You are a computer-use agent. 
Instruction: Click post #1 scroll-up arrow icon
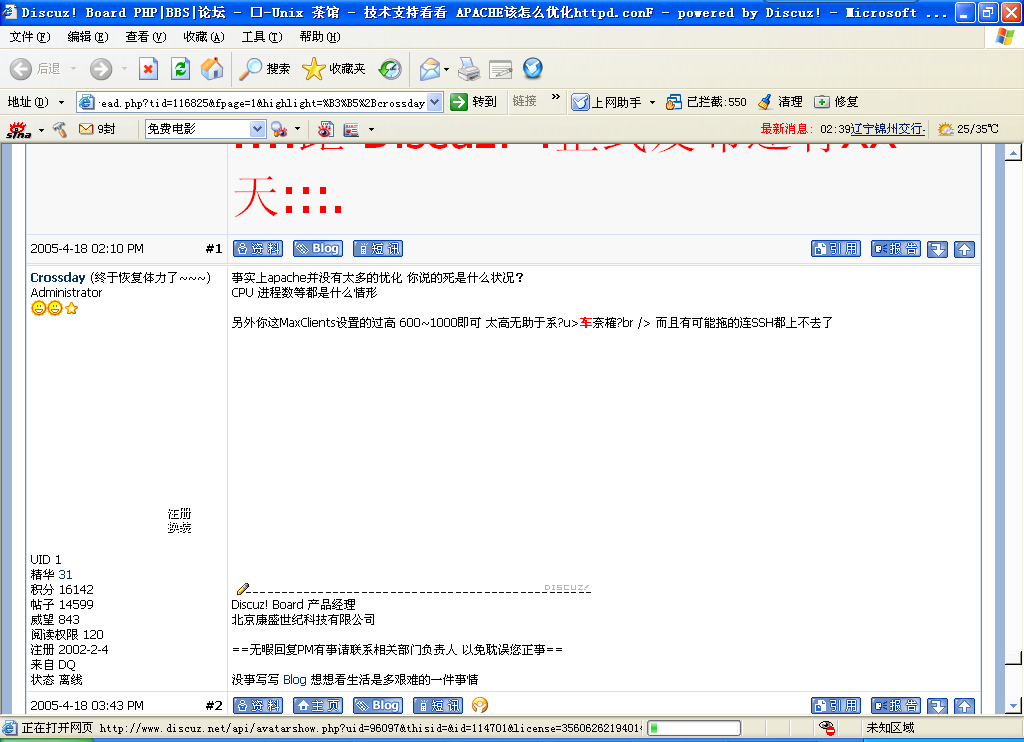[x=964, y=249]
